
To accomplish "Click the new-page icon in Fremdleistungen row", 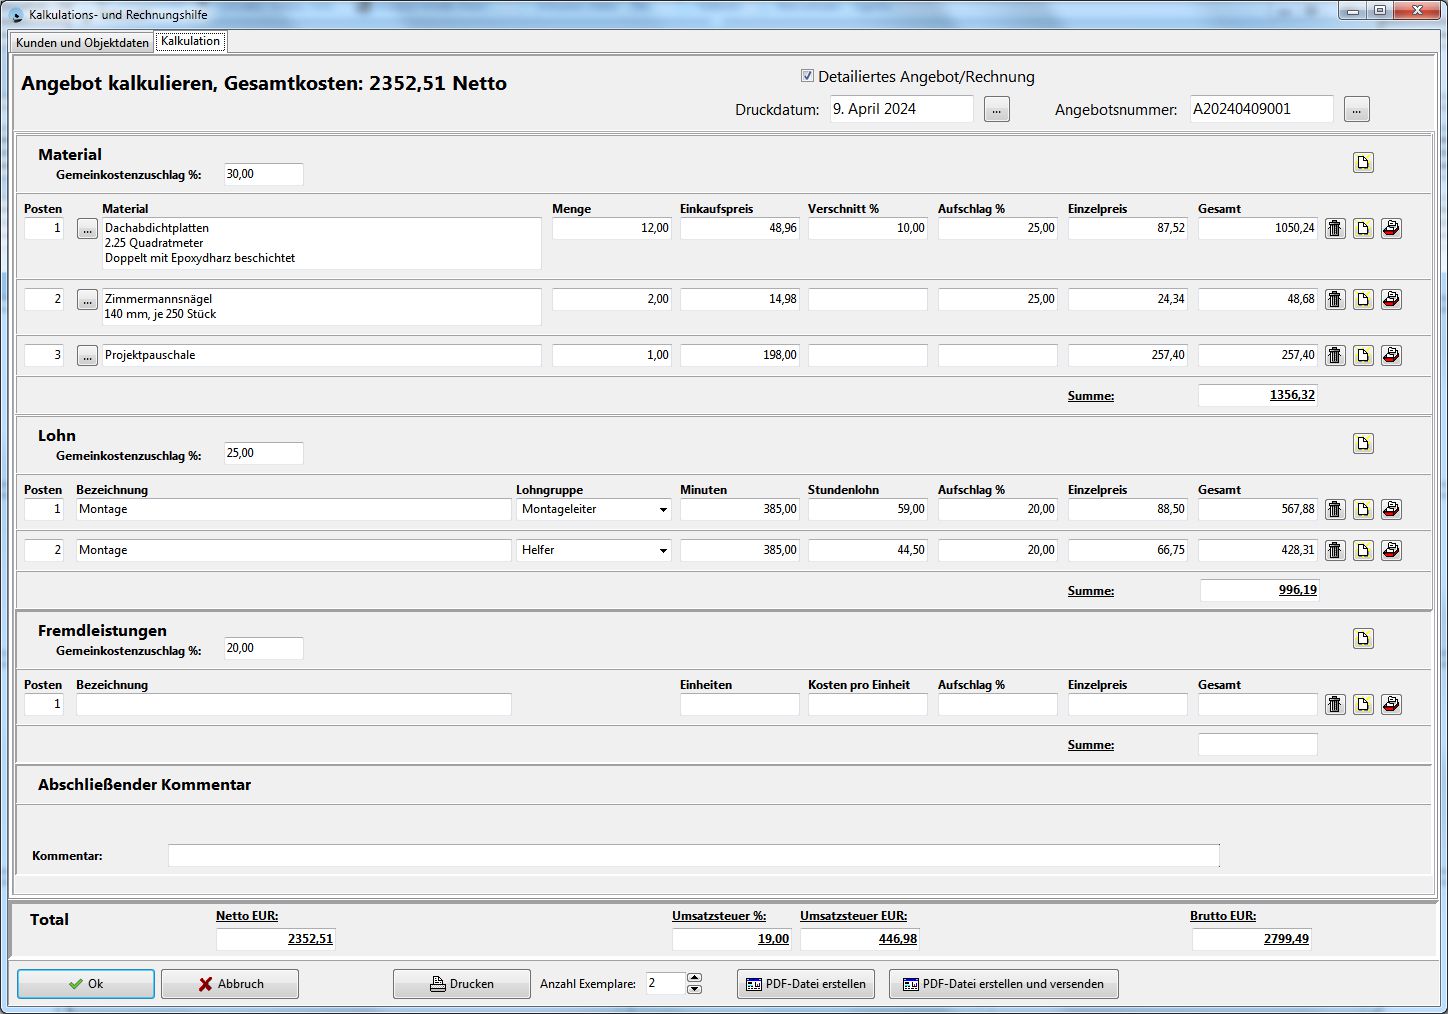I will pos(1363,705).
